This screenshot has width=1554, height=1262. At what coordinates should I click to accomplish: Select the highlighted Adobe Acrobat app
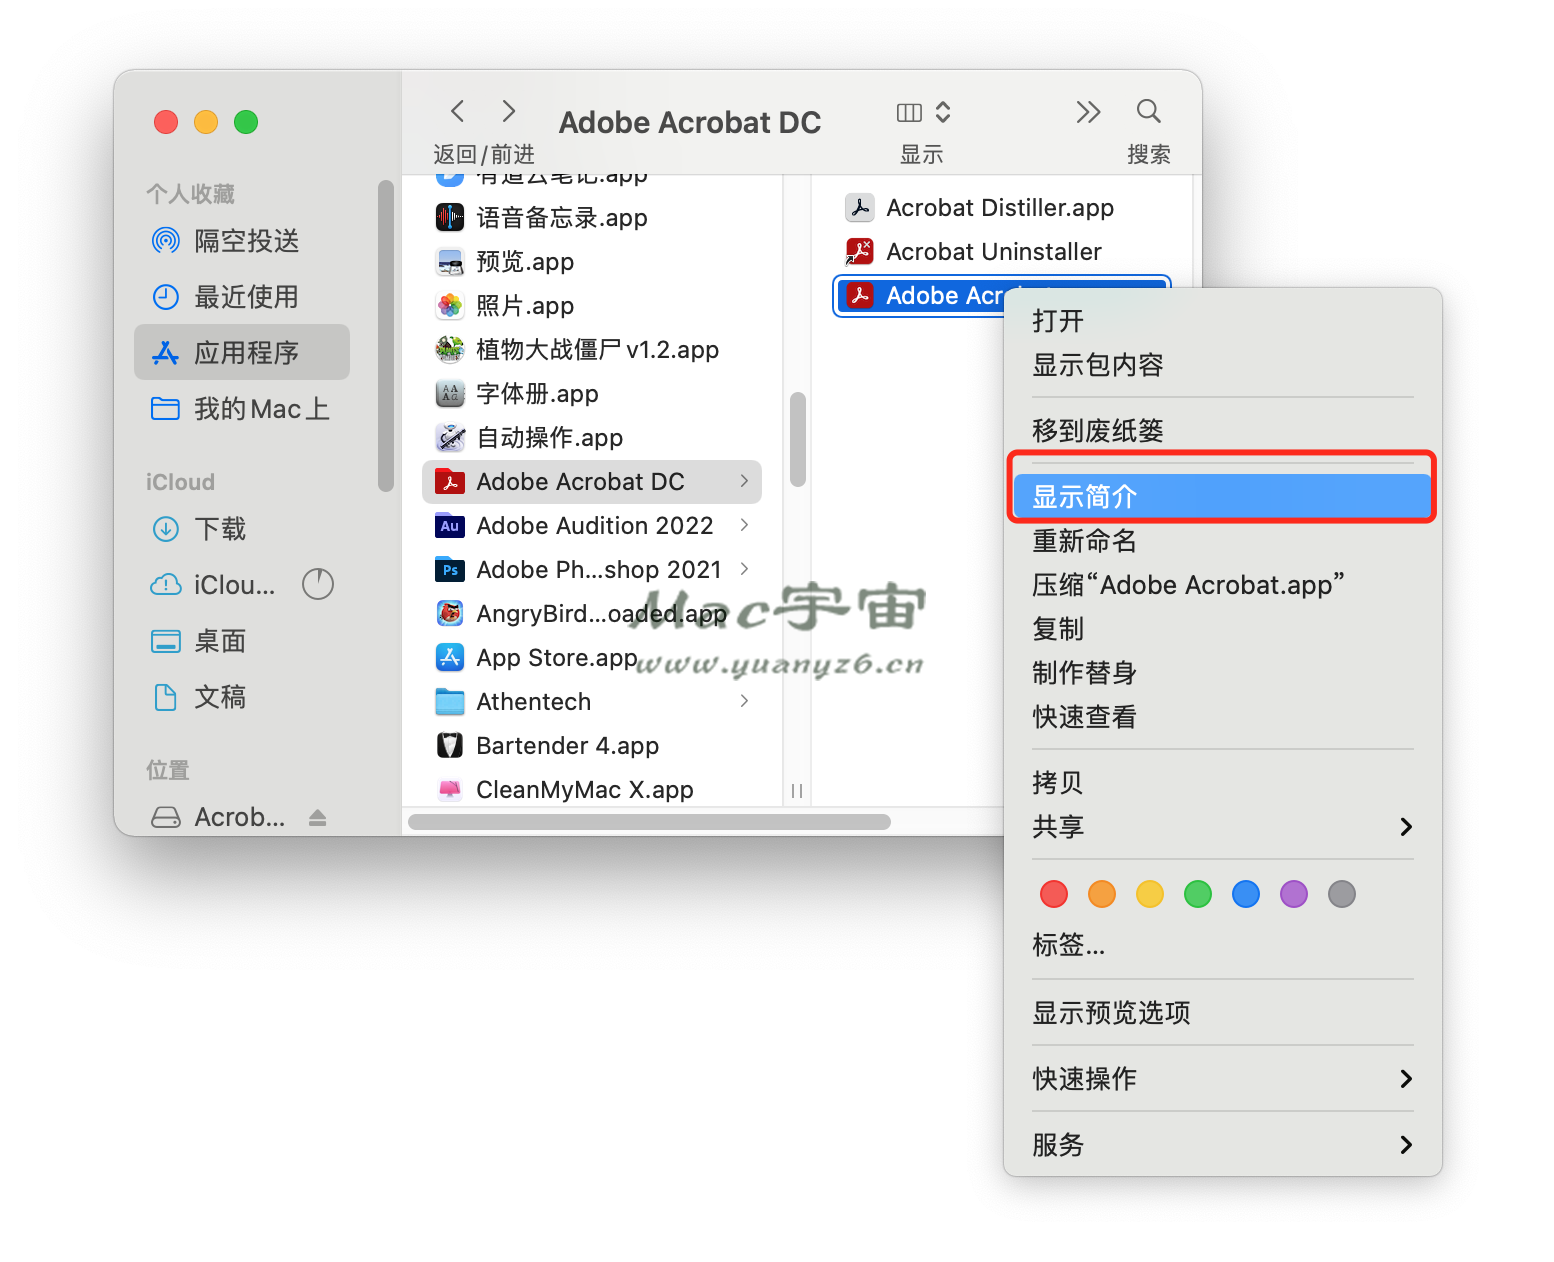click(x=919, y=296)
